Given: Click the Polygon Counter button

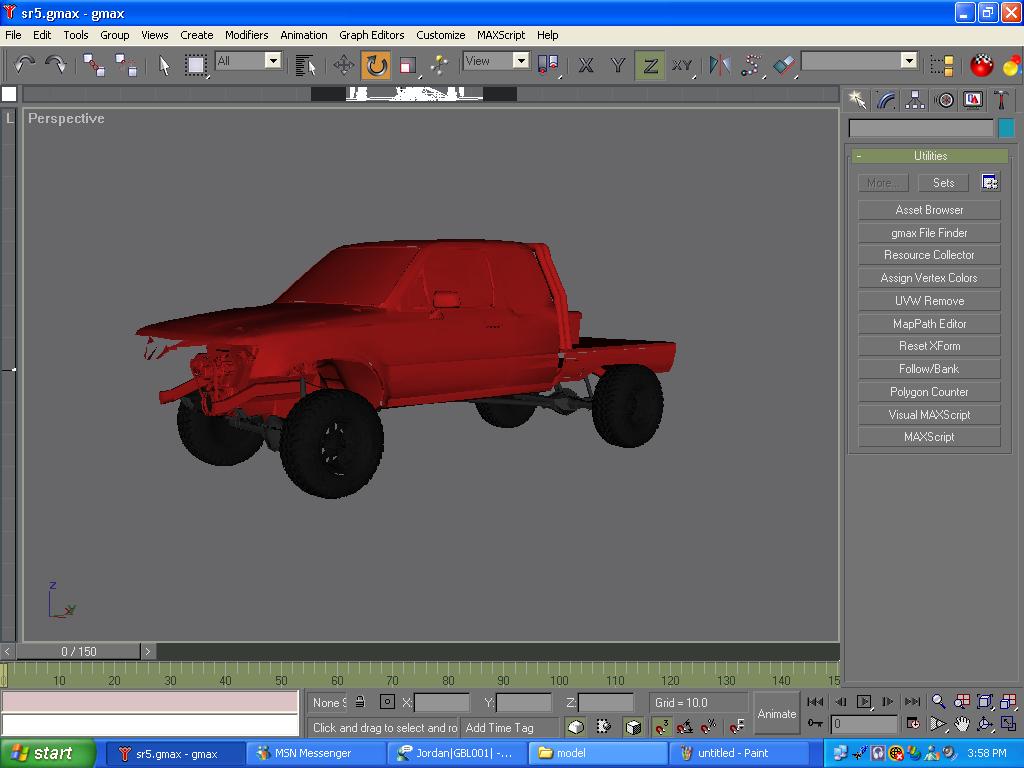Looking at the screenshot, I should (x=929, y=392).
